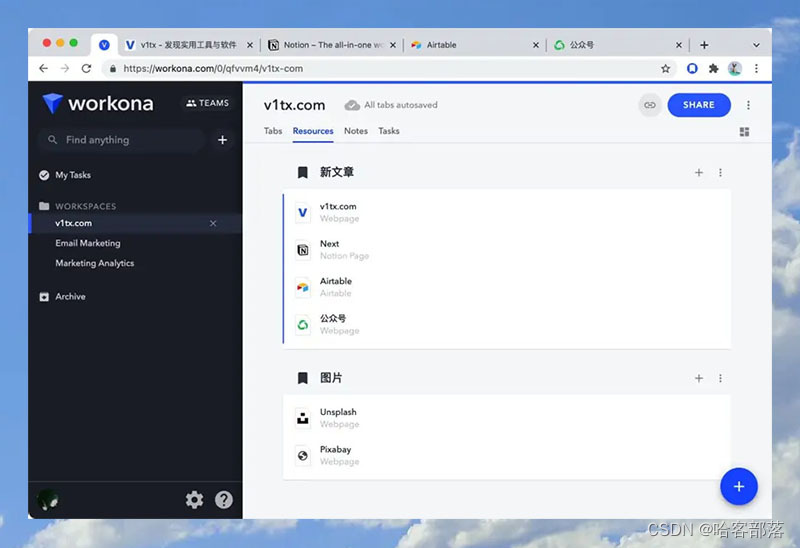Open settings via the gear icon
Screen dimensions: 800x548
[194, 500]
